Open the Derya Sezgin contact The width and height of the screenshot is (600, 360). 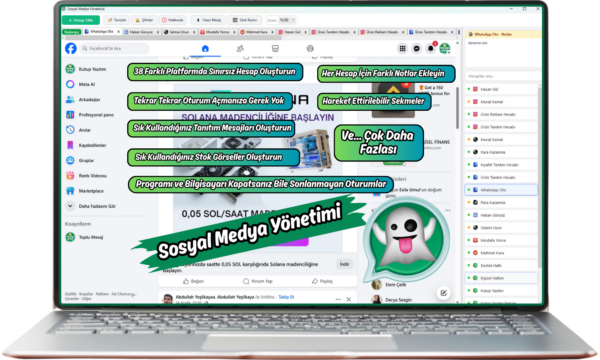392,300
